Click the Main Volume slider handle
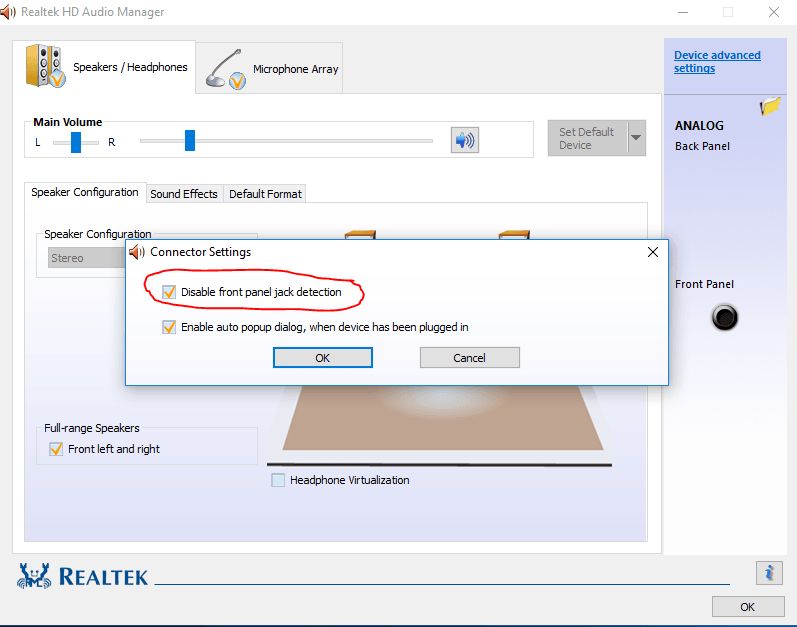Screen dimensions: 797x627 [190, 141]
